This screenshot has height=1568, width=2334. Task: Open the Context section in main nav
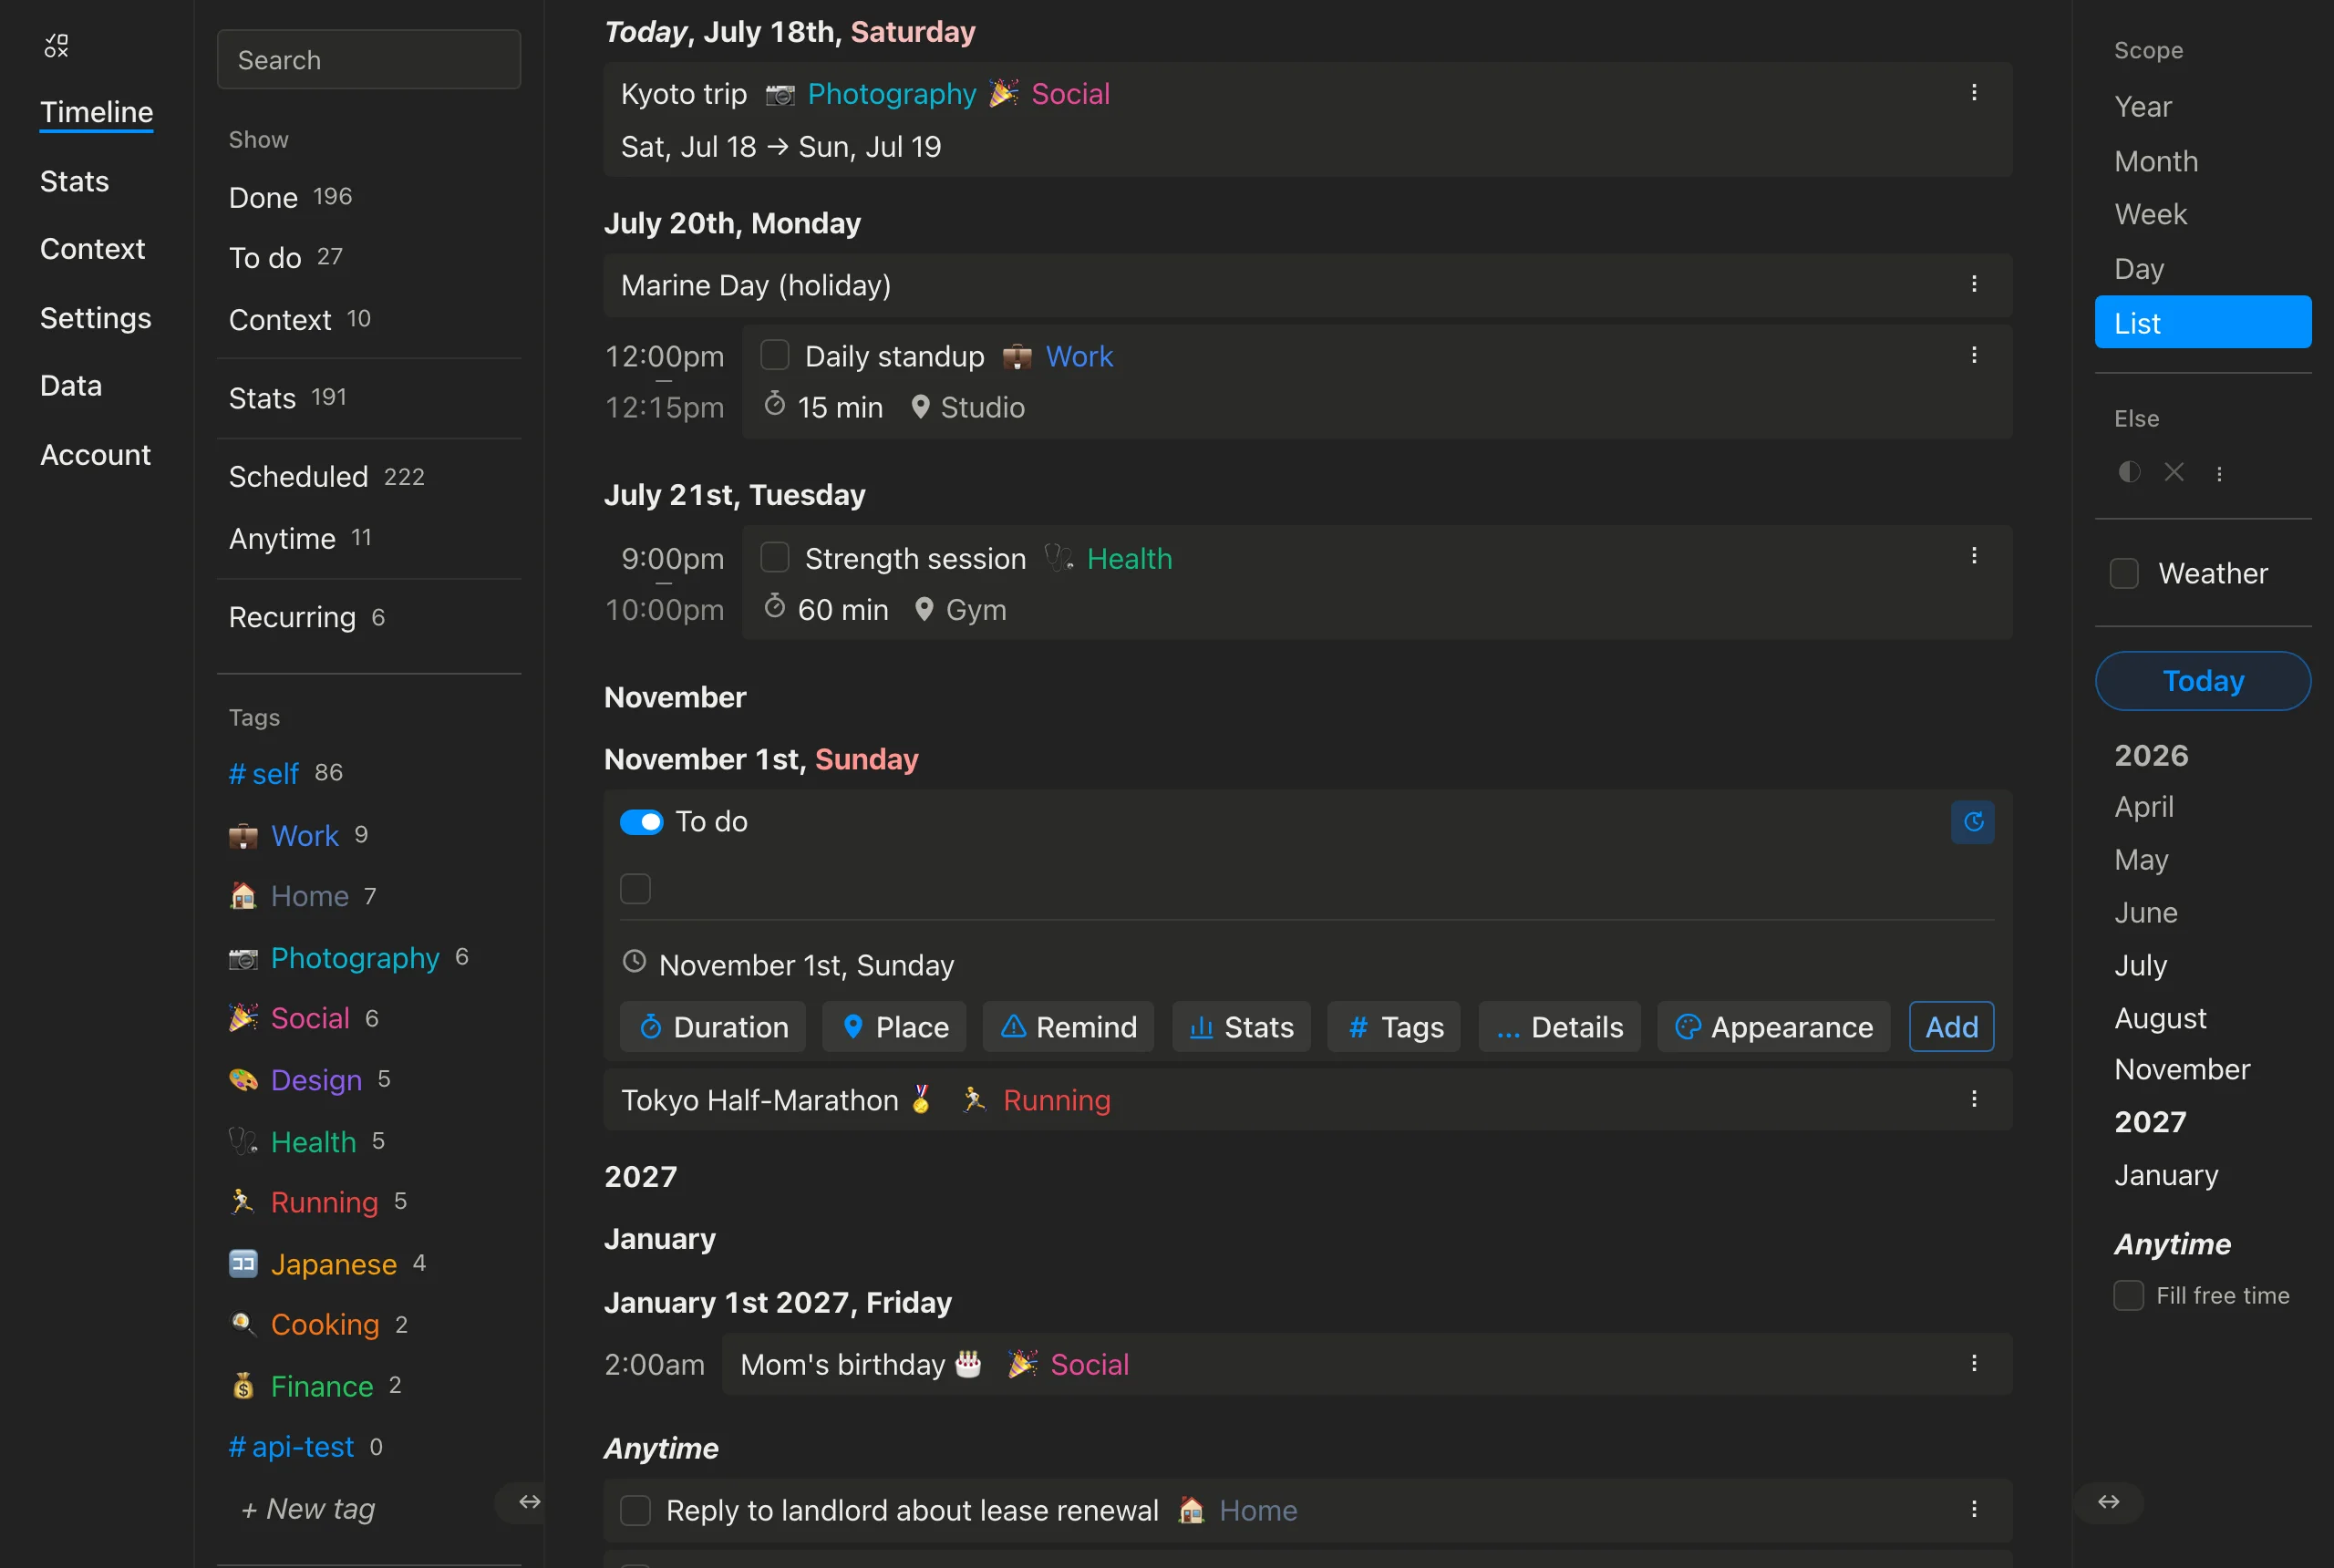coord(92,249)
